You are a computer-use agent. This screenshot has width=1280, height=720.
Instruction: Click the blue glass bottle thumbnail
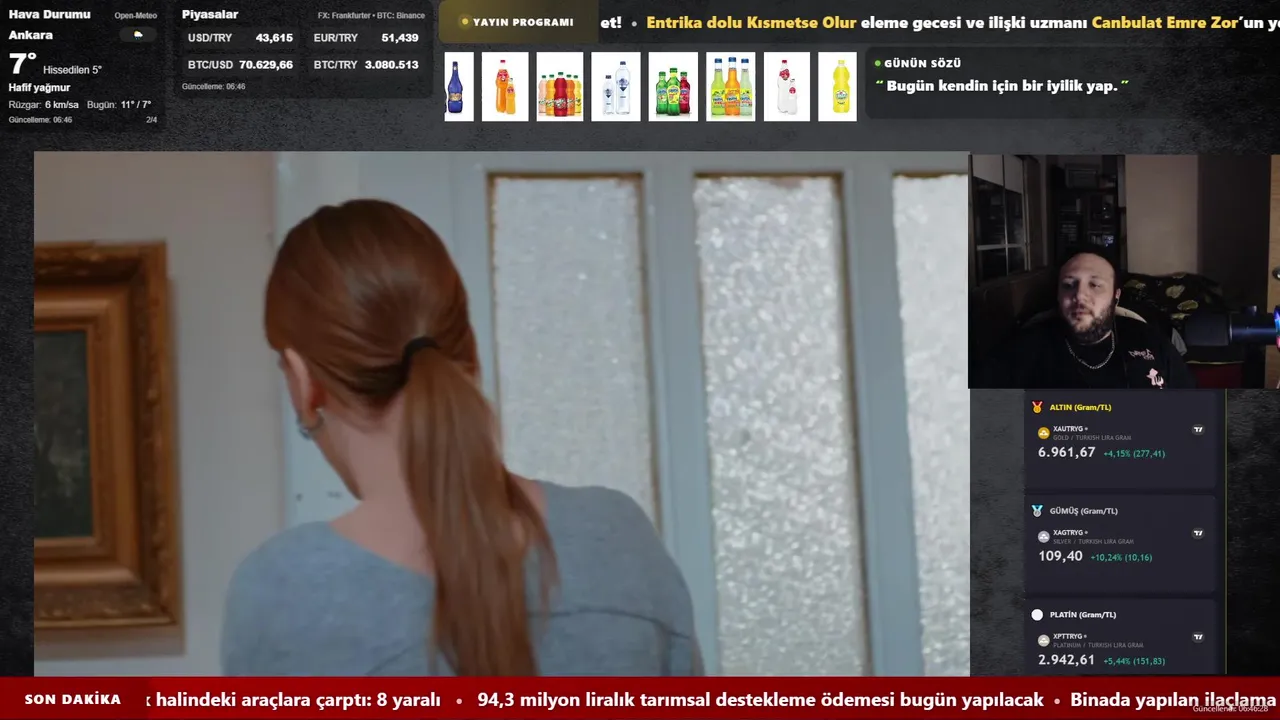(458, 87)
